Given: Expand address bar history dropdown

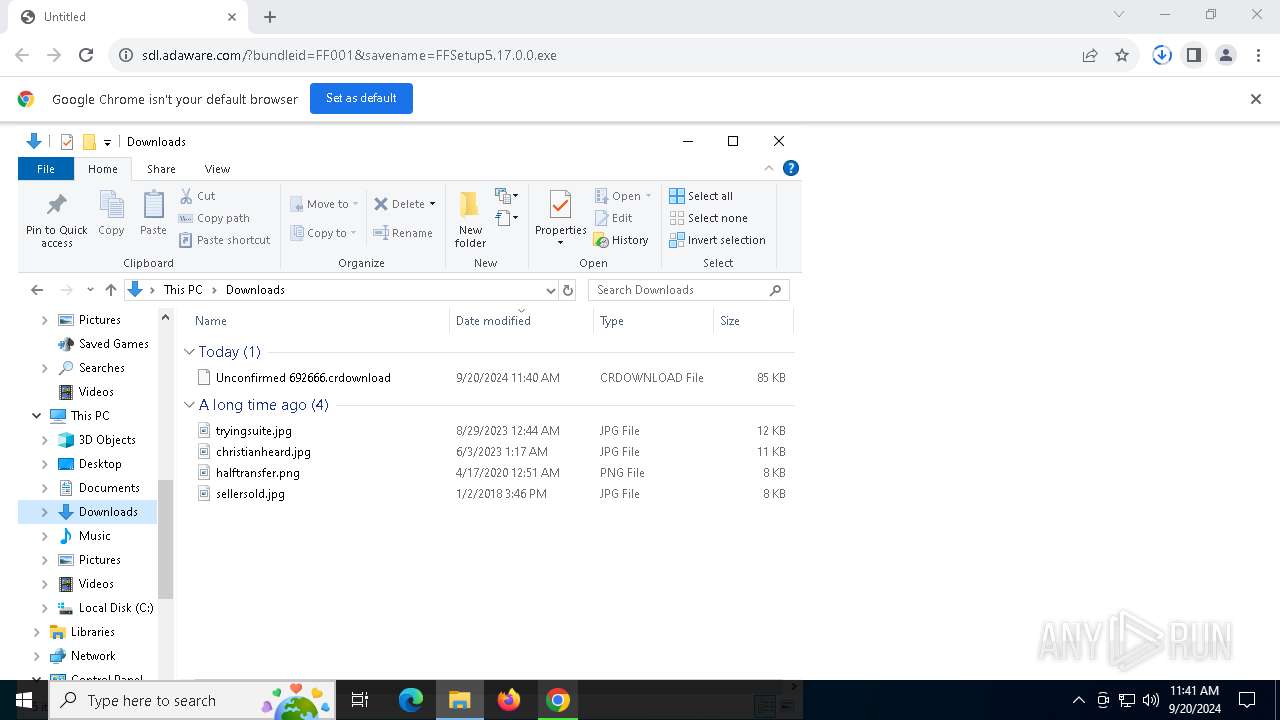Looking at the screenshot, I should point(550,290).
